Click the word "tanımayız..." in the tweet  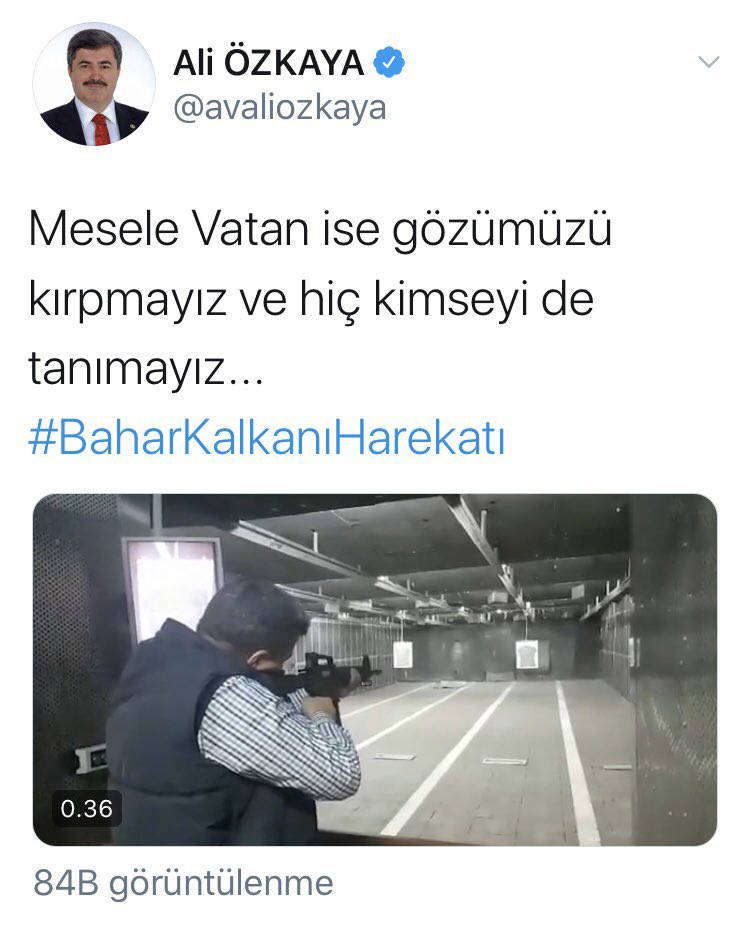pyautogui.click(x=146, y=368)
